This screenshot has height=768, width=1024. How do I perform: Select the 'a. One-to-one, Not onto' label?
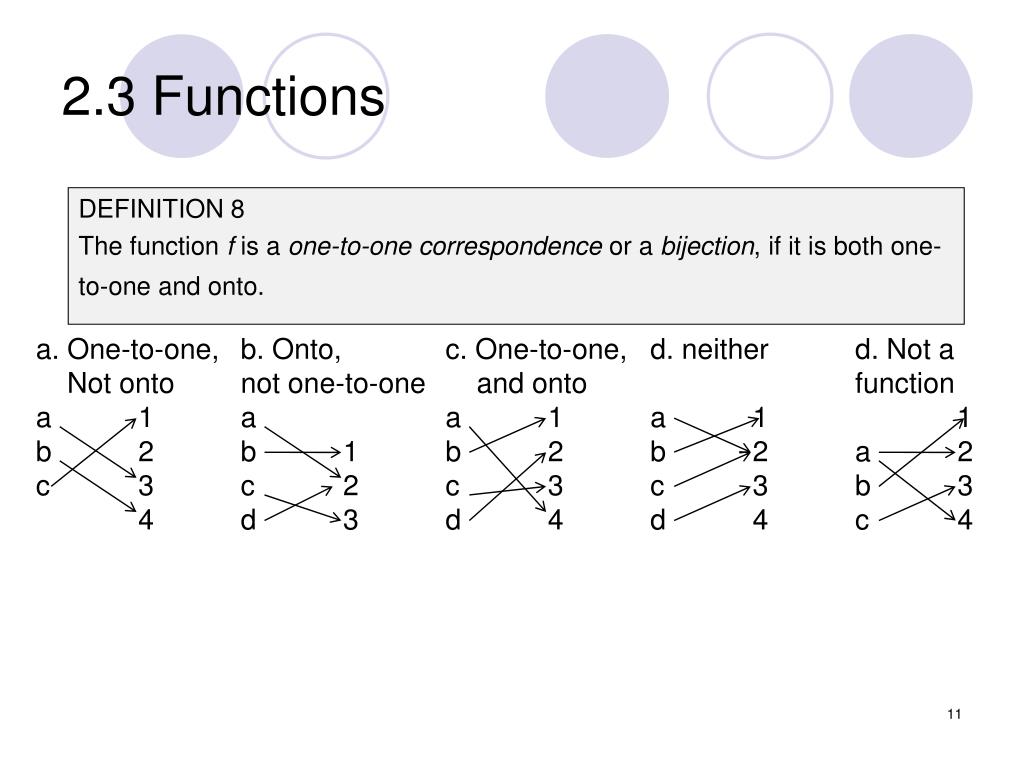(127, 366)
